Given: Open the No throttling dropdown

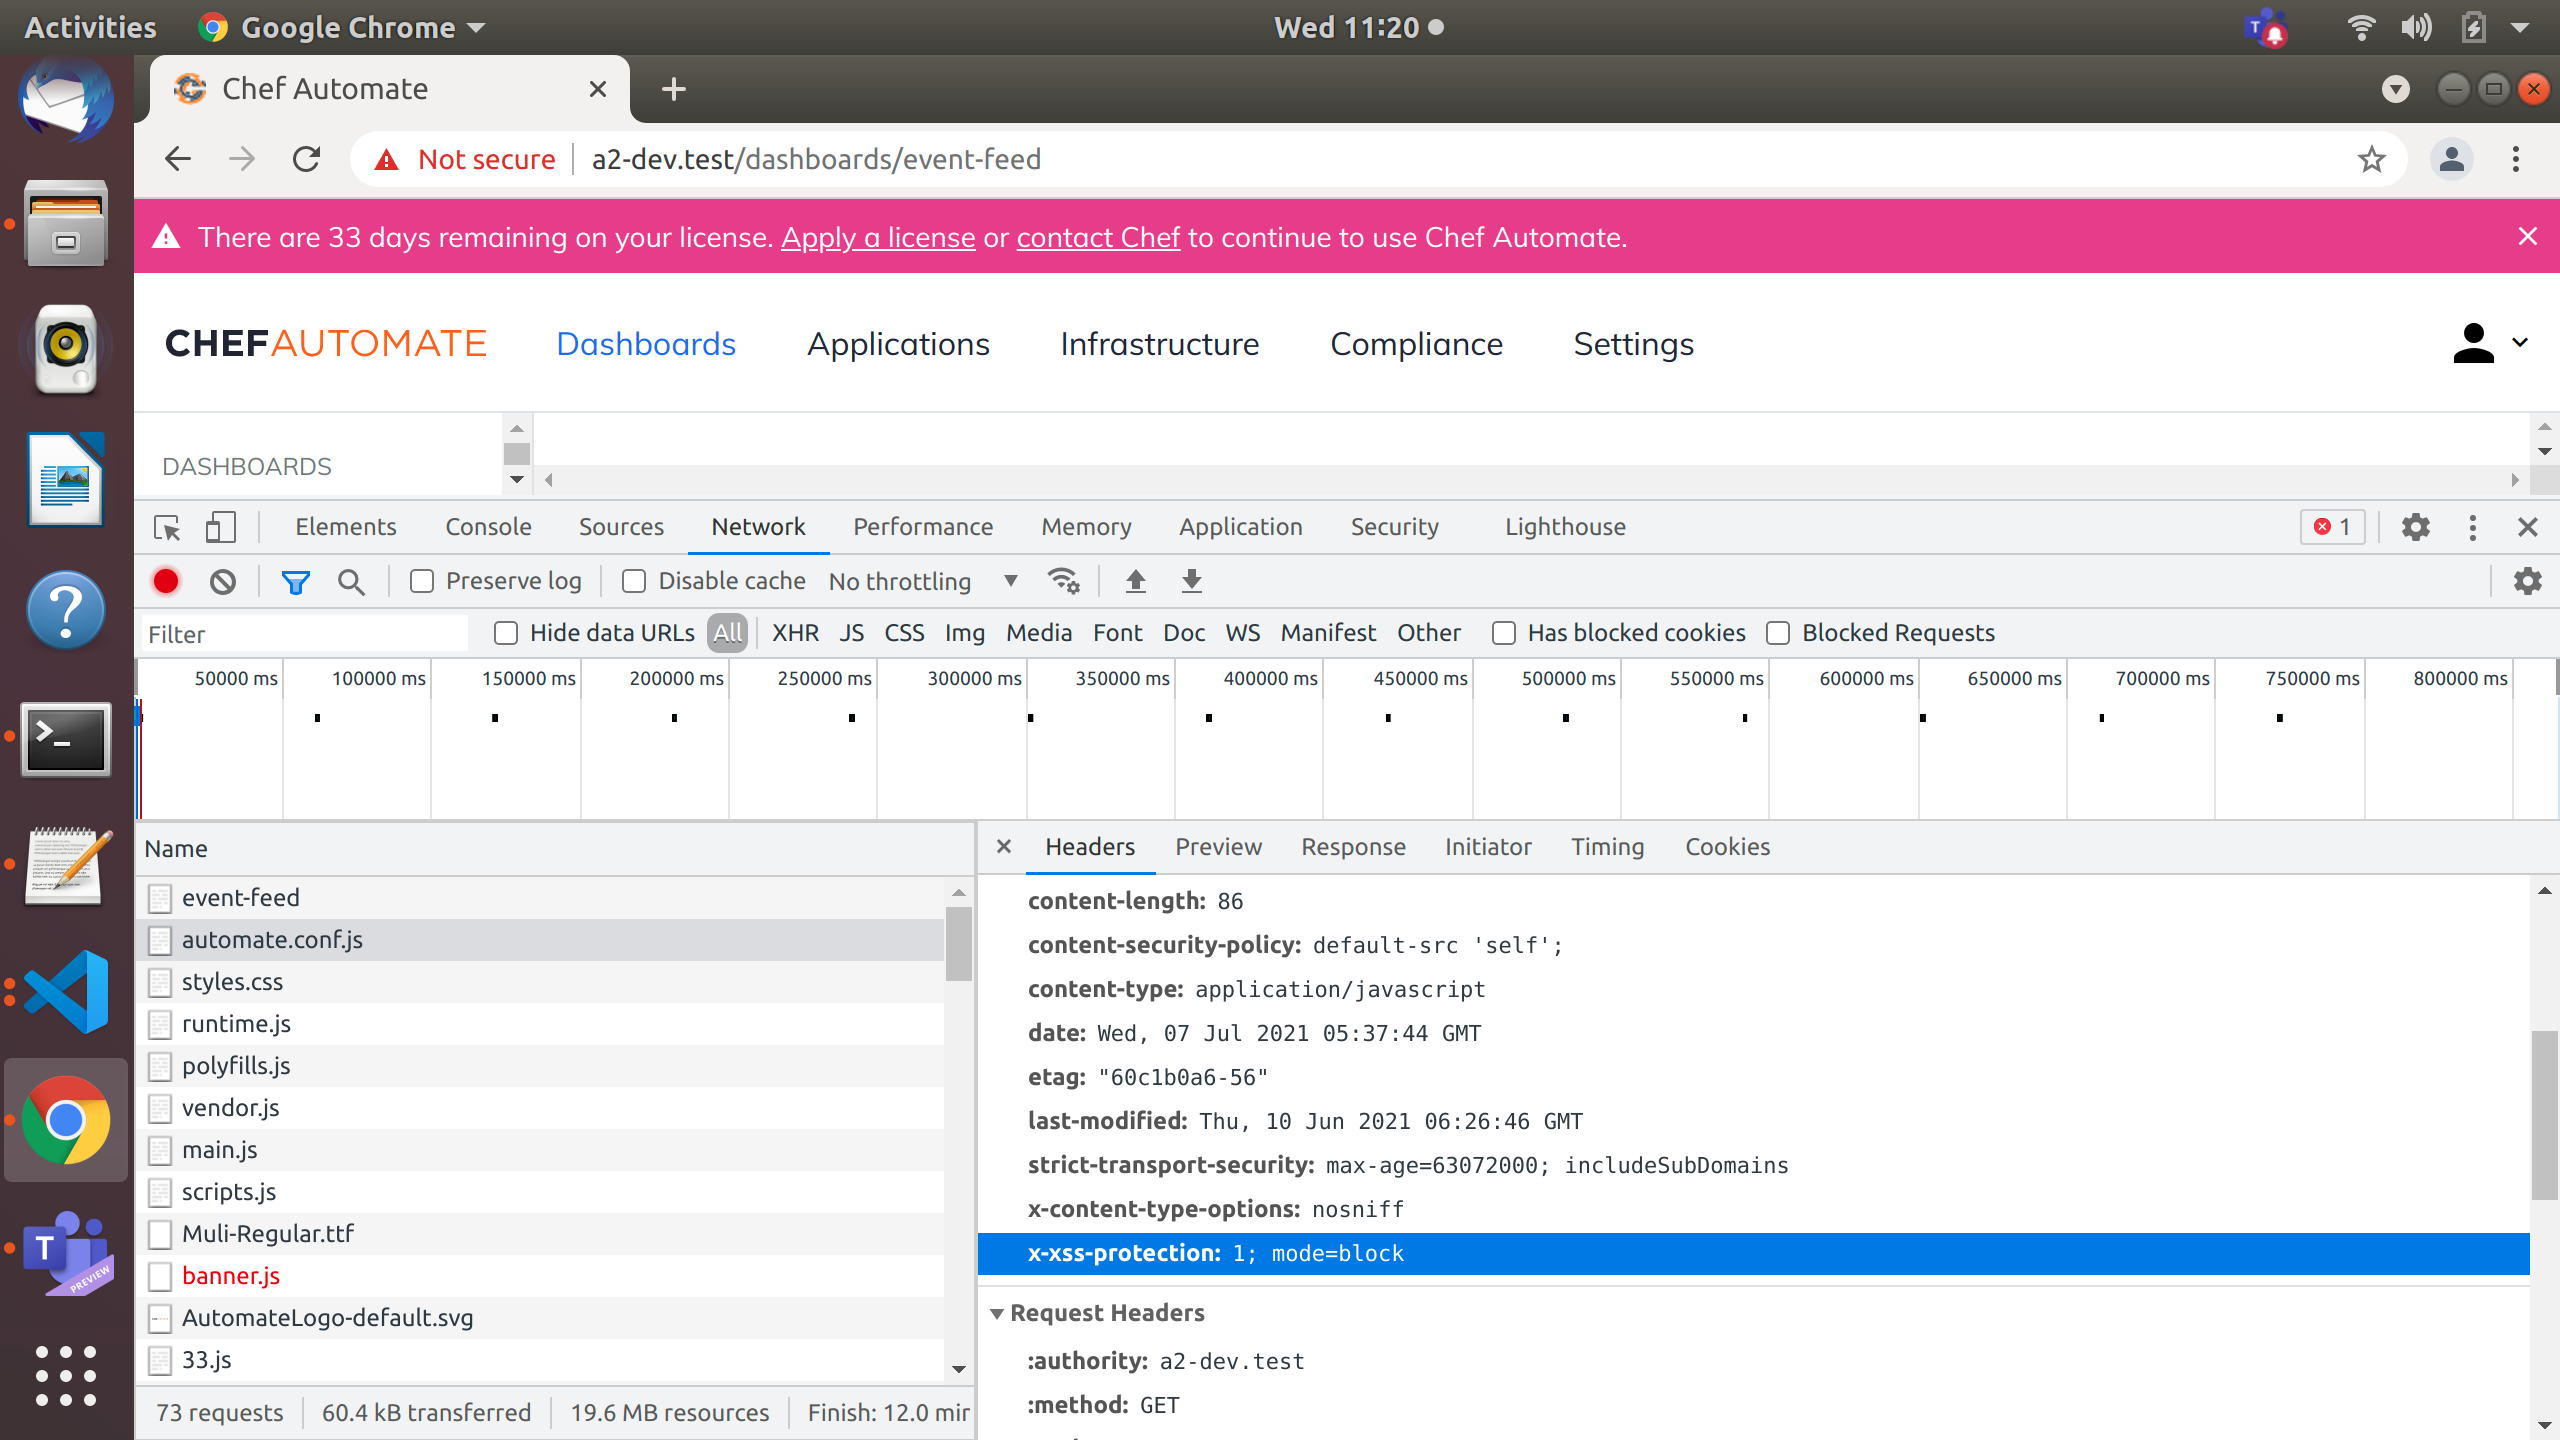Looking at the screenshot, I should point(920,581).
